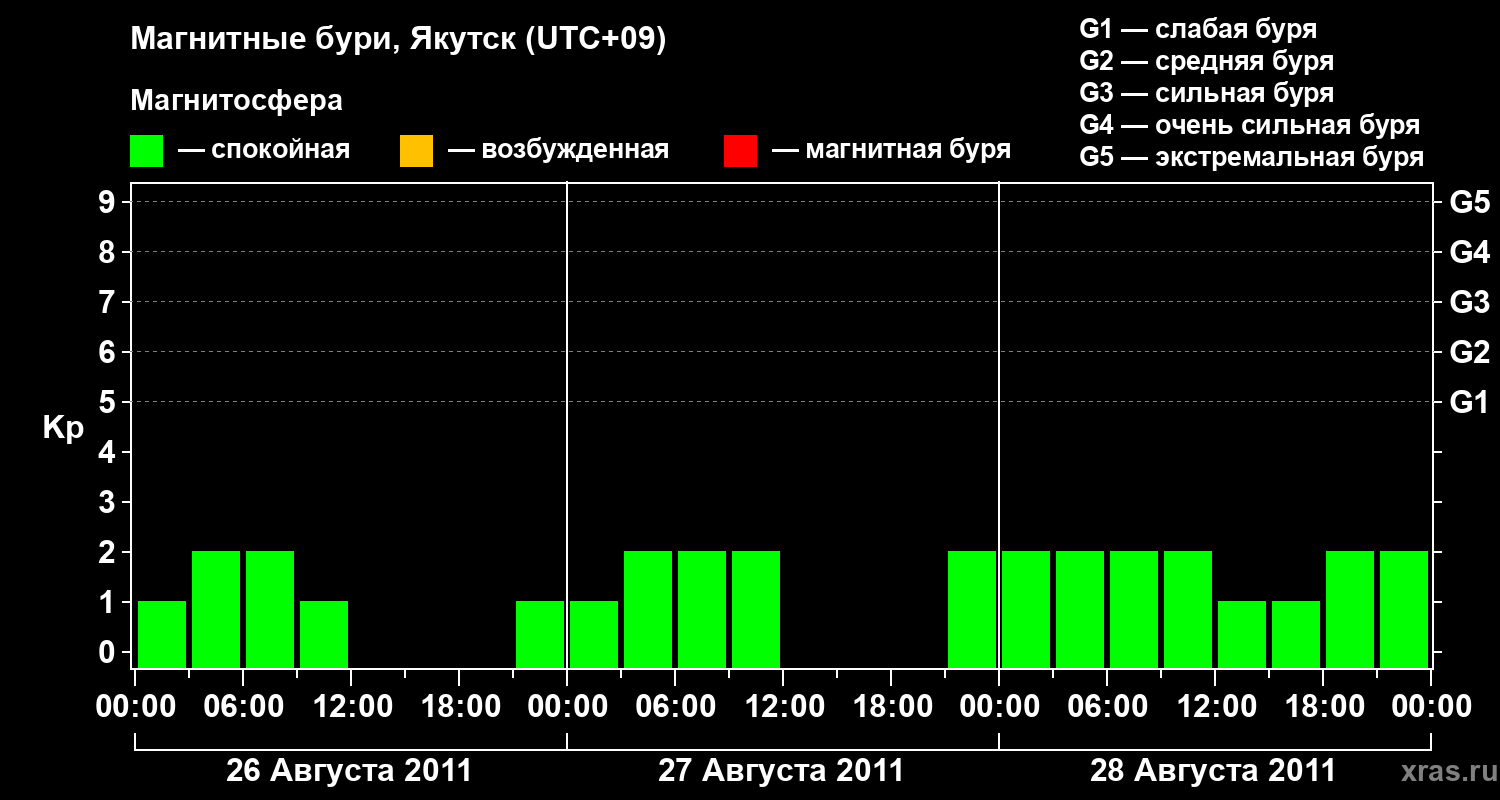1500x800 pixels.
Task: Click the G1 label on the right axis
Action: point(1470,403)
